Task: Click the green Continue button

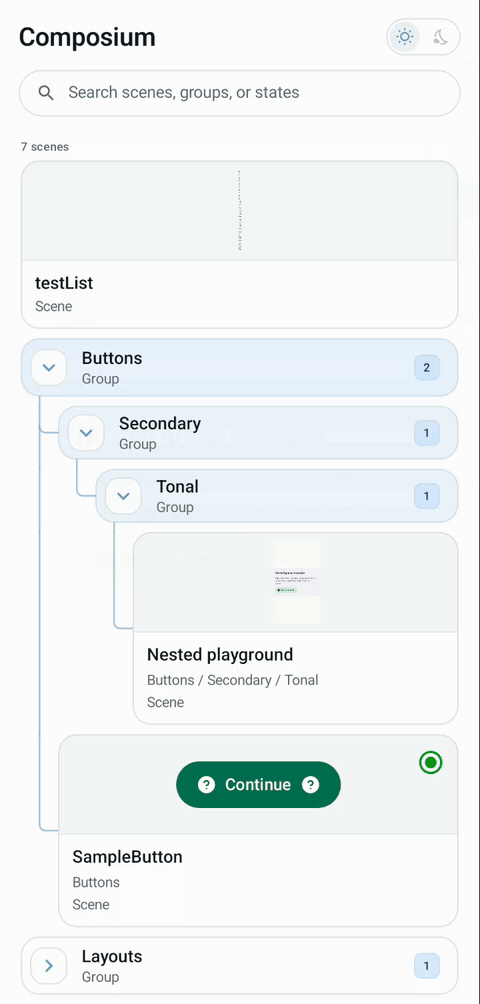Action: pos(259,784)
